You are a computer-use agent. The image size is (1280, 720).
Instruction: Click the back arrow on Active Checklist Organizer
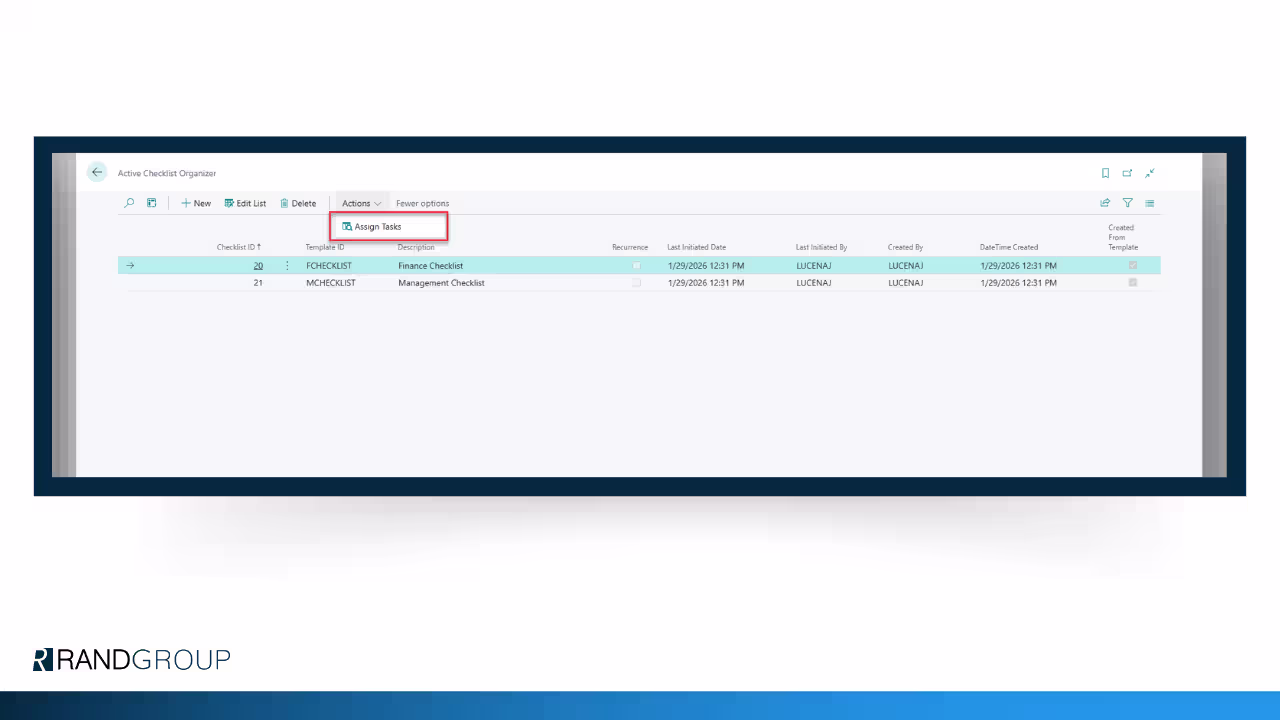click(x=97, y=172)
